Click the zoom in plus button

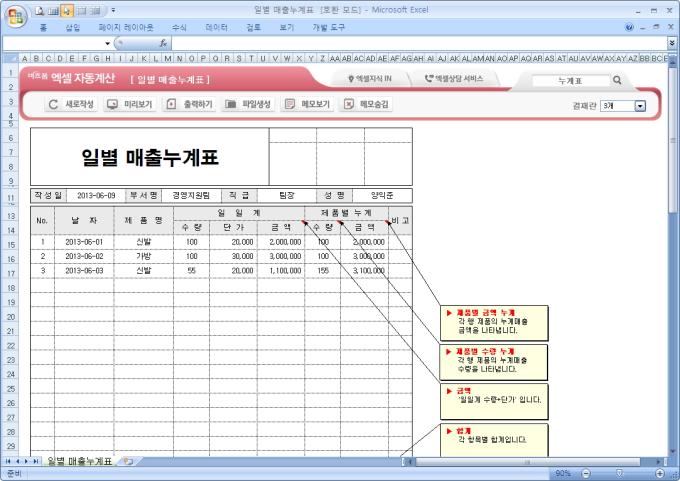tap(660, 473)
